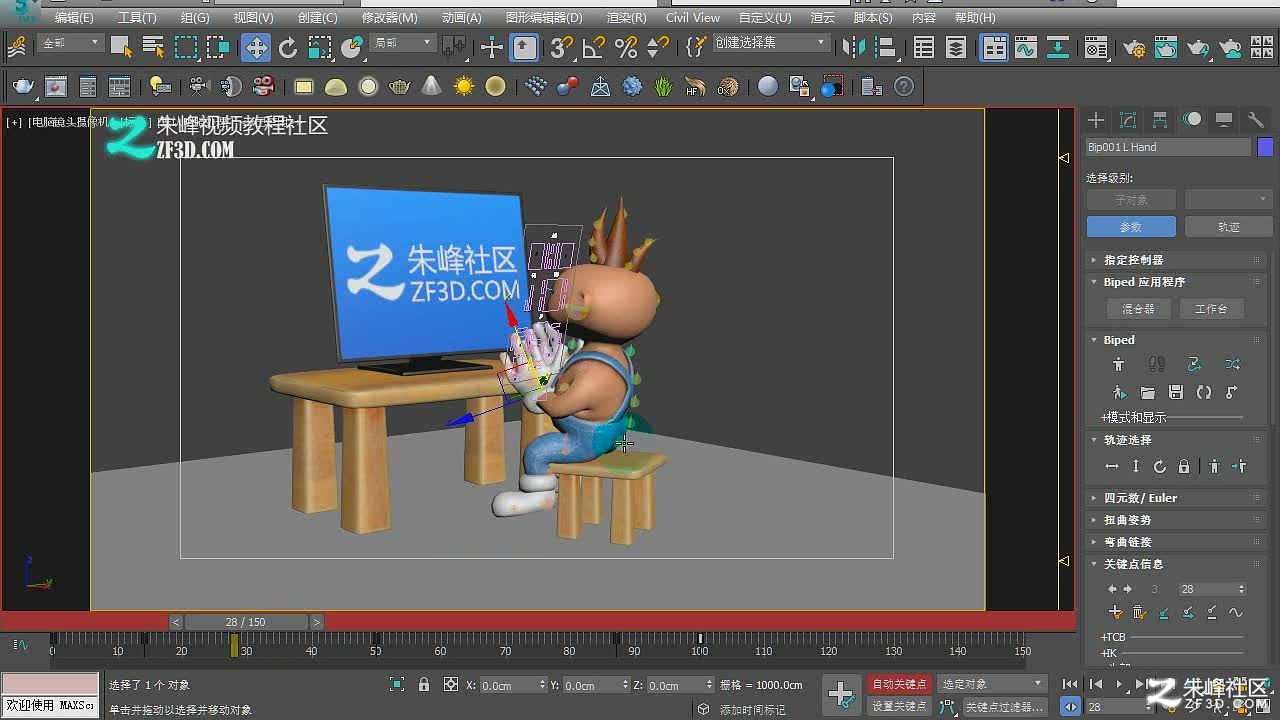Toggle the 3D Snaps button

(x=561, y=47)
